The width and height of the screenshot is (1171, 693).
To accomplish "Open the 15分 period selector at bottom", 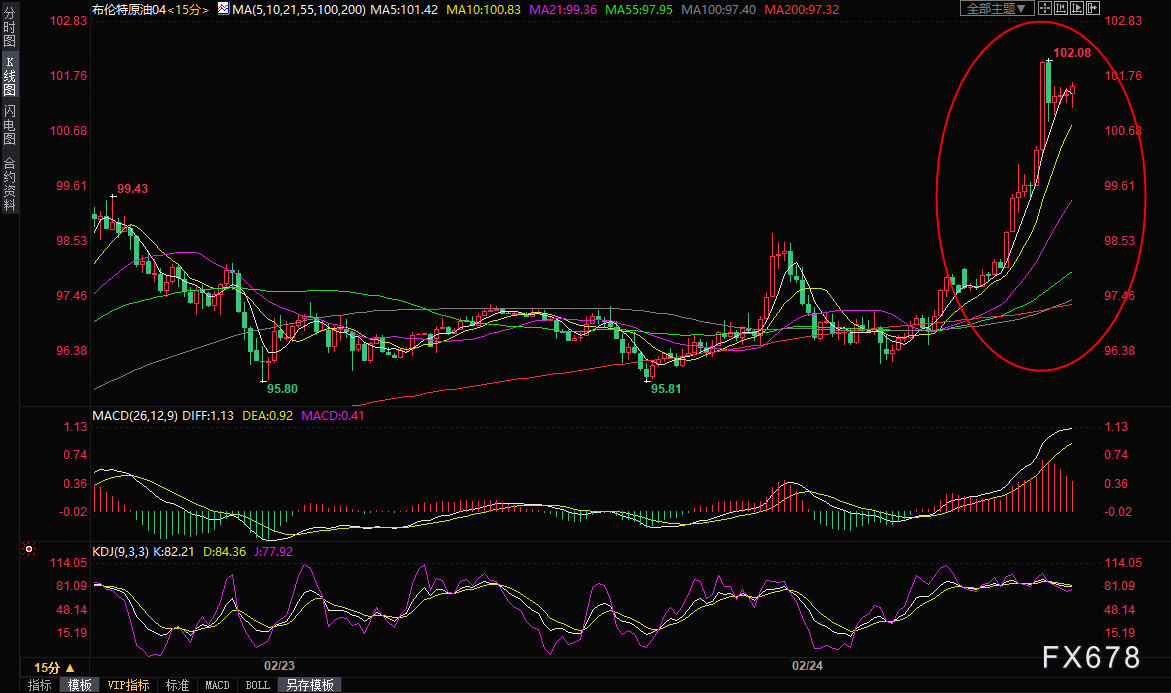I will [55, 668].
